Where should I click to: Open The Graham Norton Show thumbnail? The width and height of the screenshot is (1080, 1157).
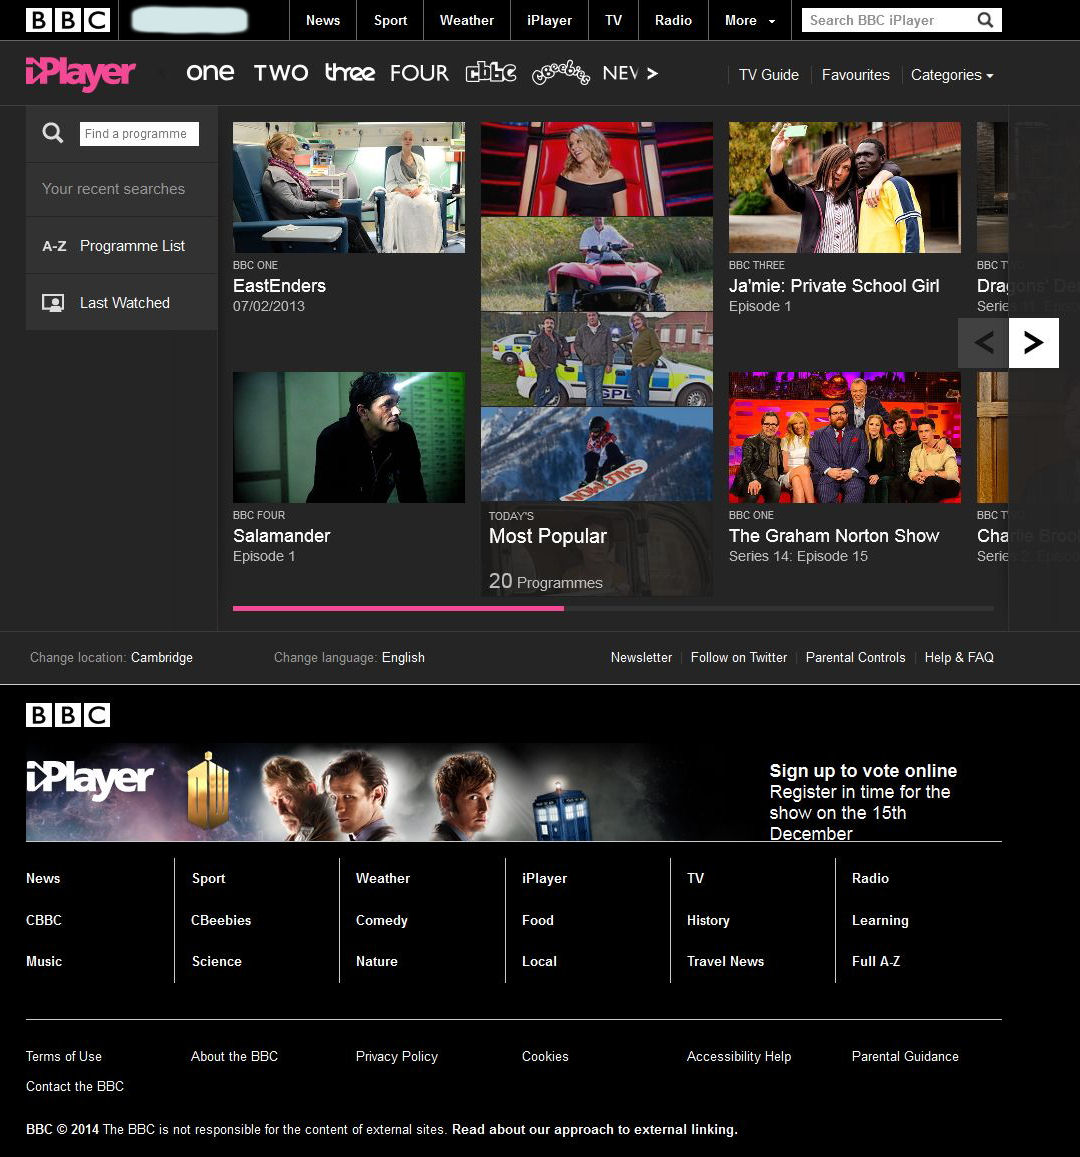pyautogui.click(x=845, y=437)
